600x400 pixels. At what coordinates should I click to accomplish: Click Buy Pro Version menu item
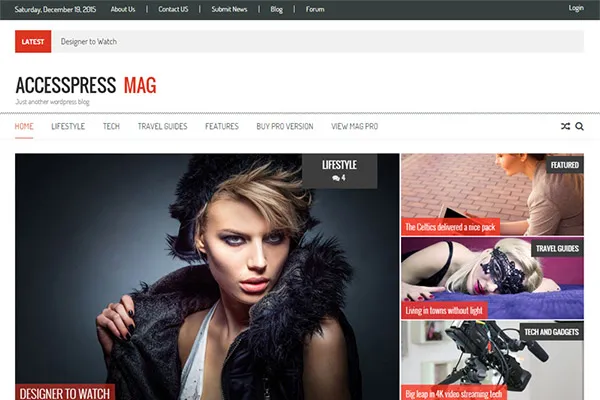[284, 127]
